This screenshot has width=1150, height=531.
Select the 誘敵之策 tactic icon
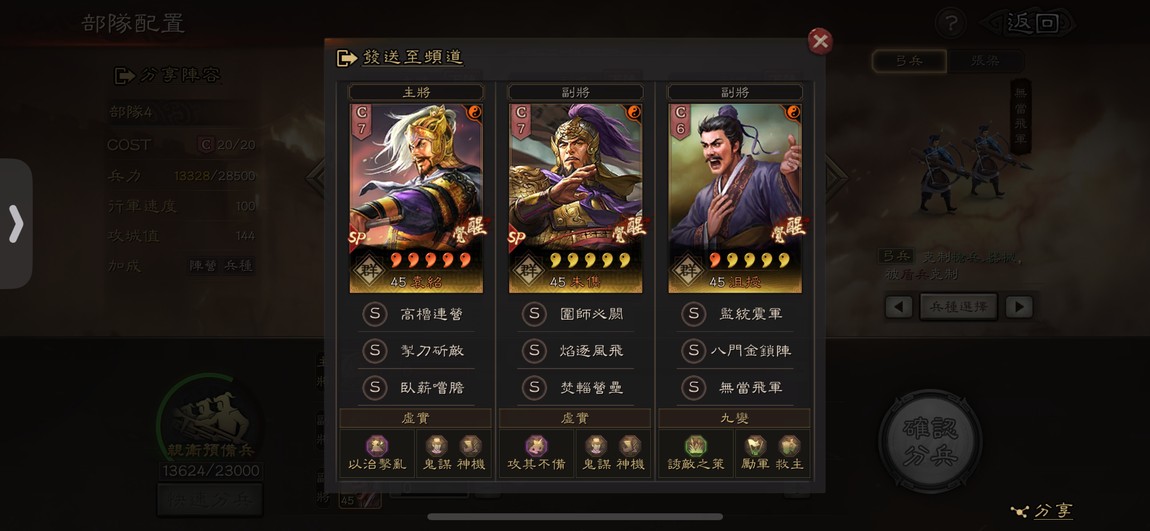pyautogui.click(x=696, y=453)
